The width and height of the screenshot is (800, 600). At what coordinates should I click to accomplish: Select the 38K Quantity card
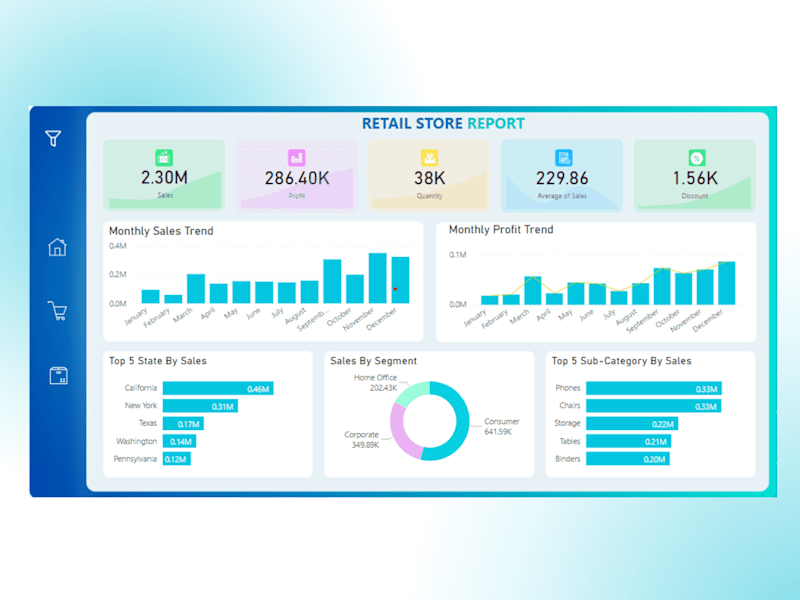[430, 175]
